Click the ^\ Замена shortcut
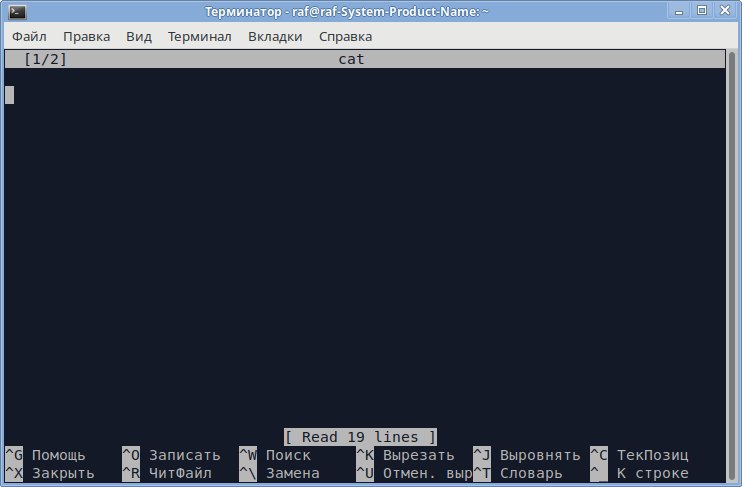742x487 pixels. (x=279, y=473)
